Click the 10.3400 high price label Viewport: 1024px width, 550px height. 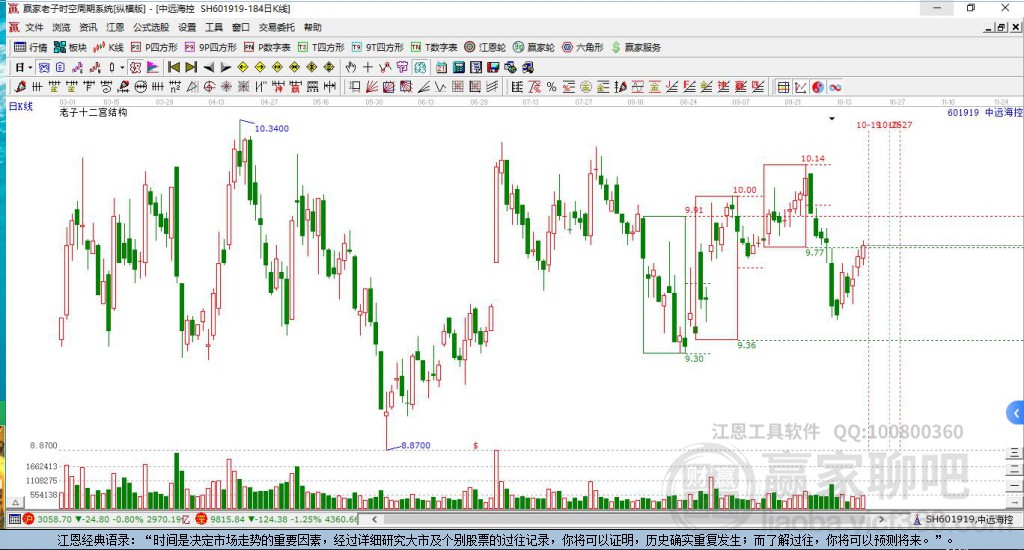coord(272,129)
